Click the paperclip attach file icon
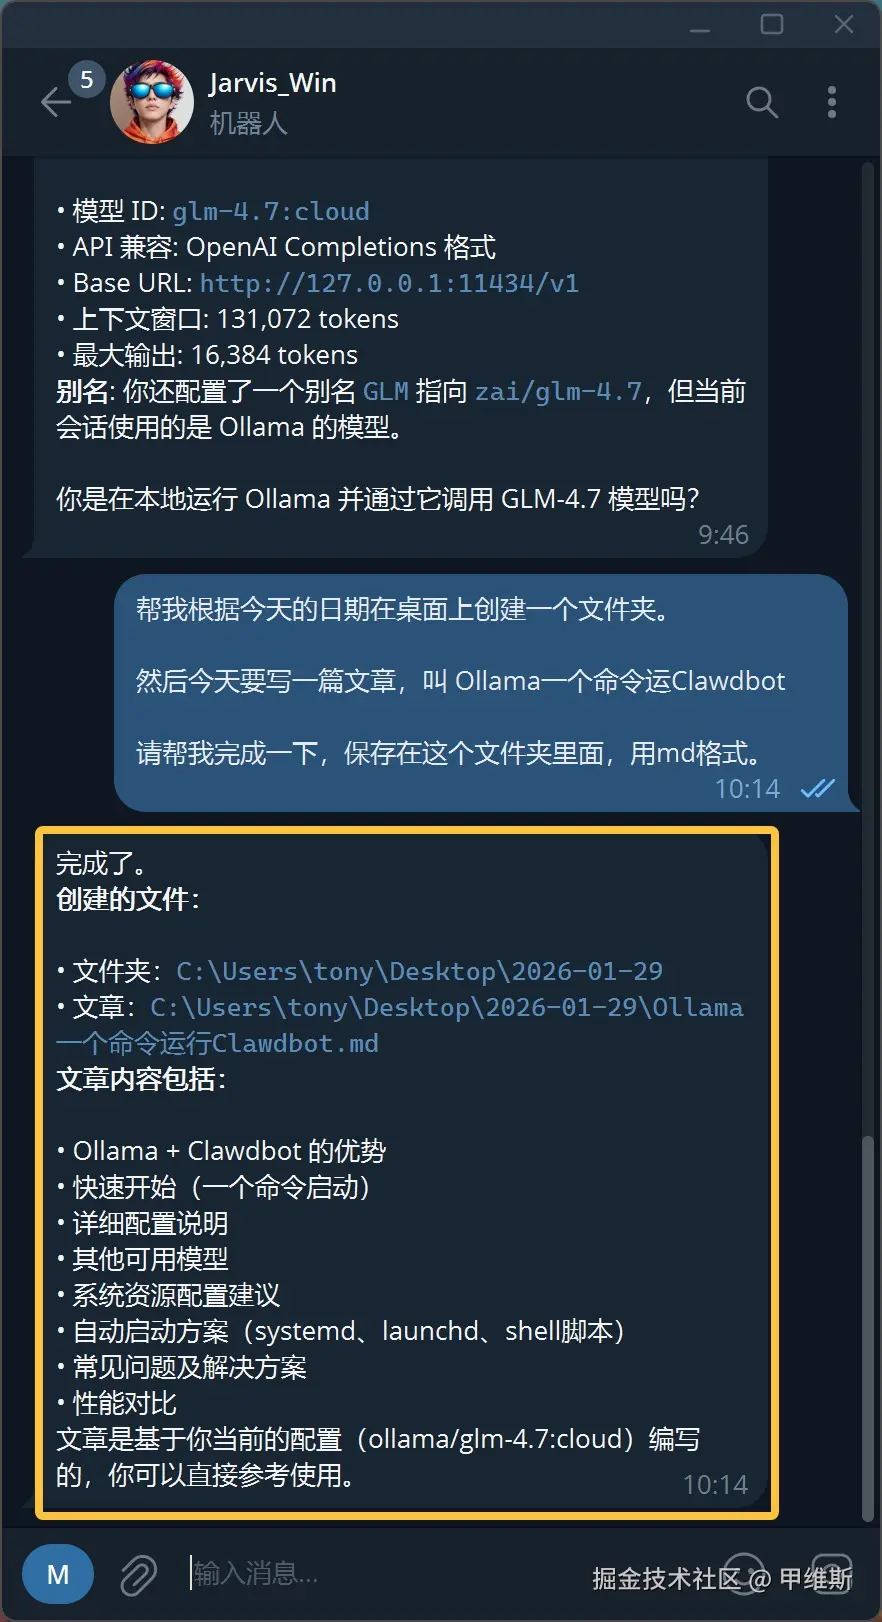The image size is (882, 1622). 139,1575
